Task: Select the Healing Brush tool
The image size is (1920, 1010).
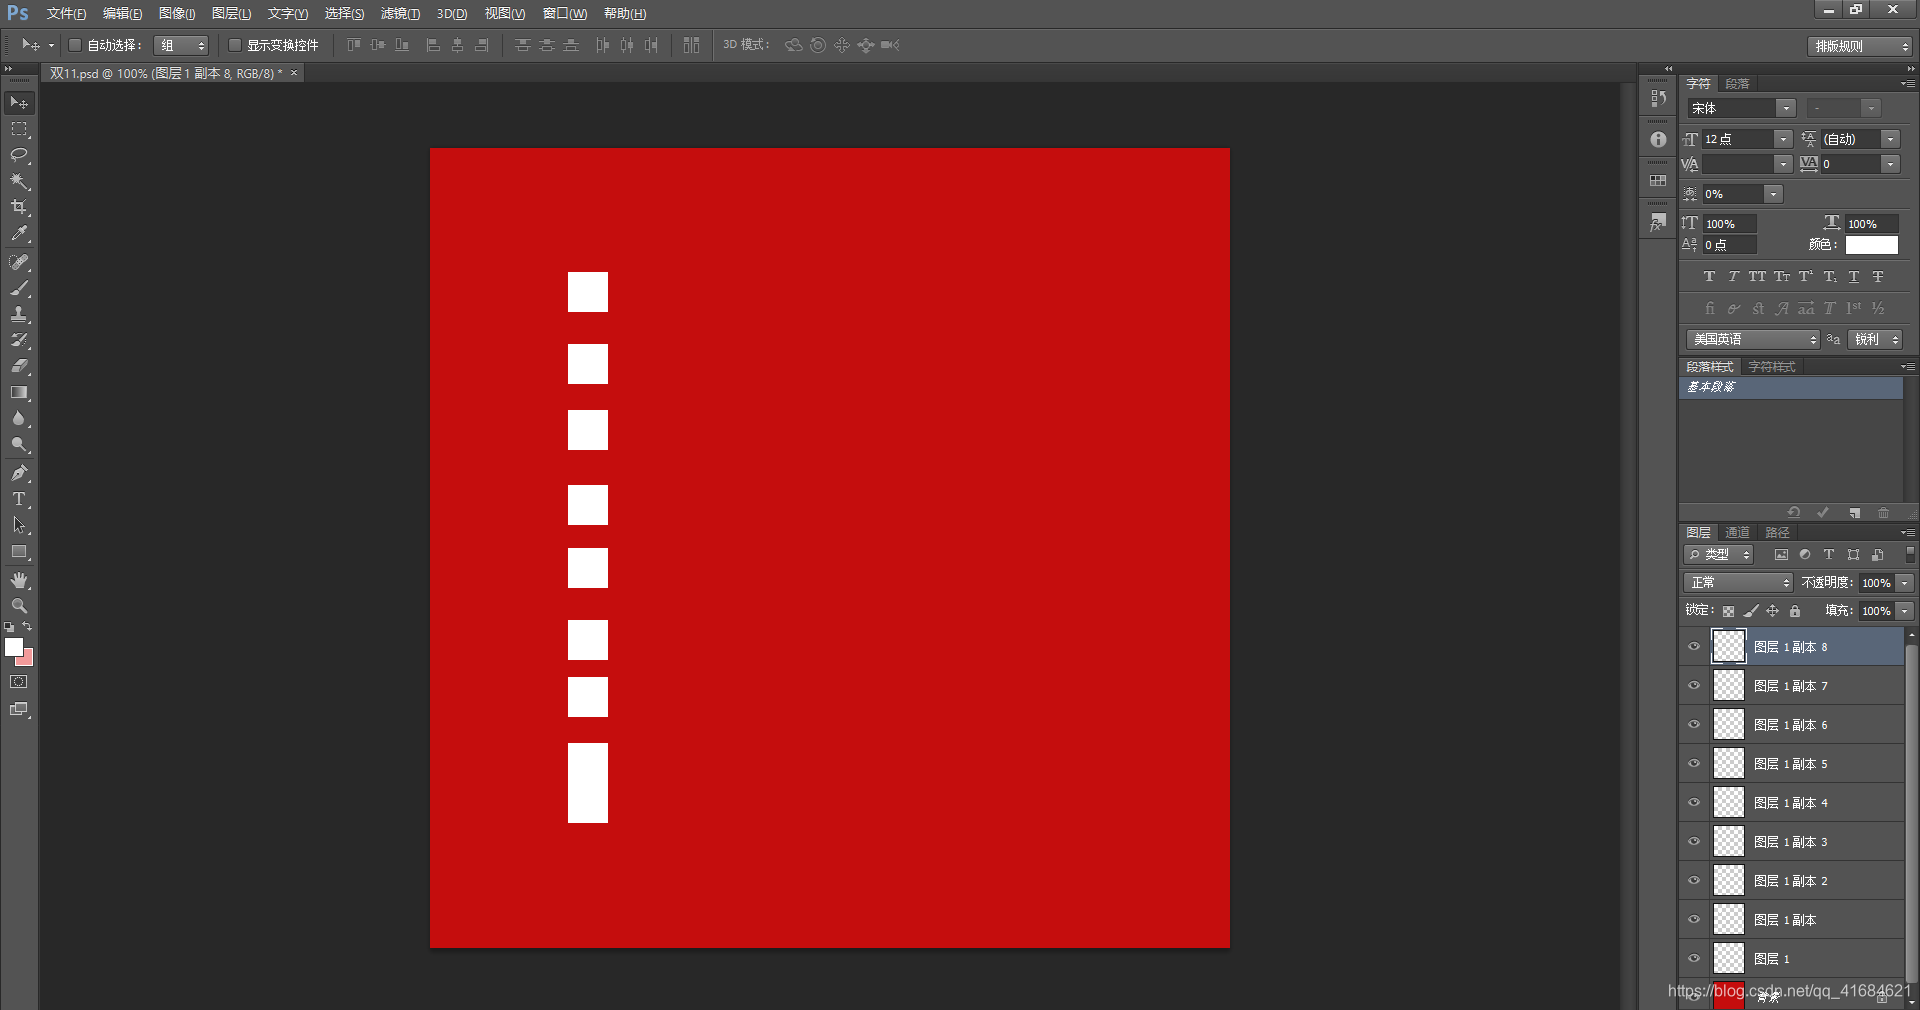Action: pos(19,262)
